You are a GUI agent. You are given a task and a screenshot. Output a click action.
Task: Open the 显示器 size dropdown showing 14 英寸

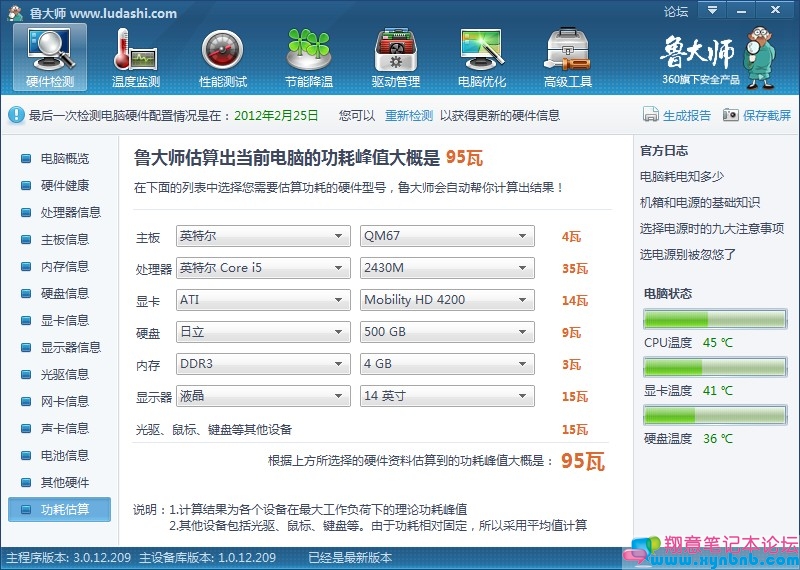[x=447, y=396]
